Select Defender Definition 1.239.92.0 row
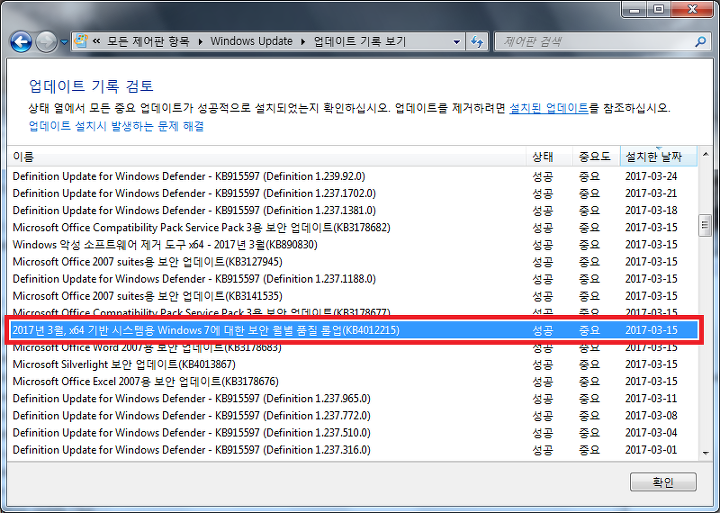The height and width of the screenshot is (513, 720). pos(353,176)
